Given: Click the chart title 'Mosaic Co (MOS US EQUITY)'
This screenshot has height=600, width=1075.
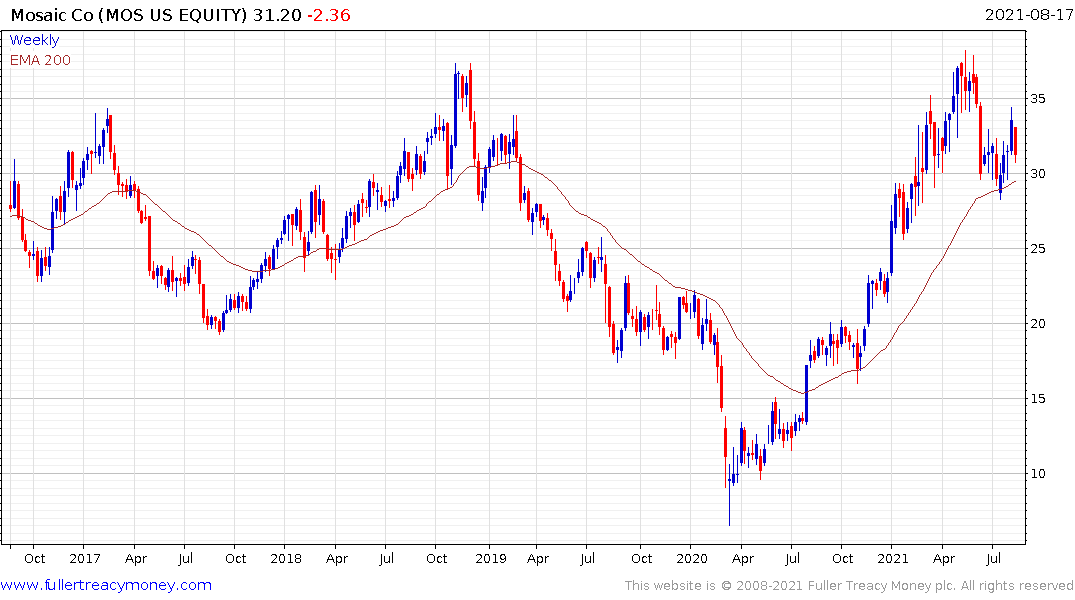Looking at the screenshot, I should (129, 15).
